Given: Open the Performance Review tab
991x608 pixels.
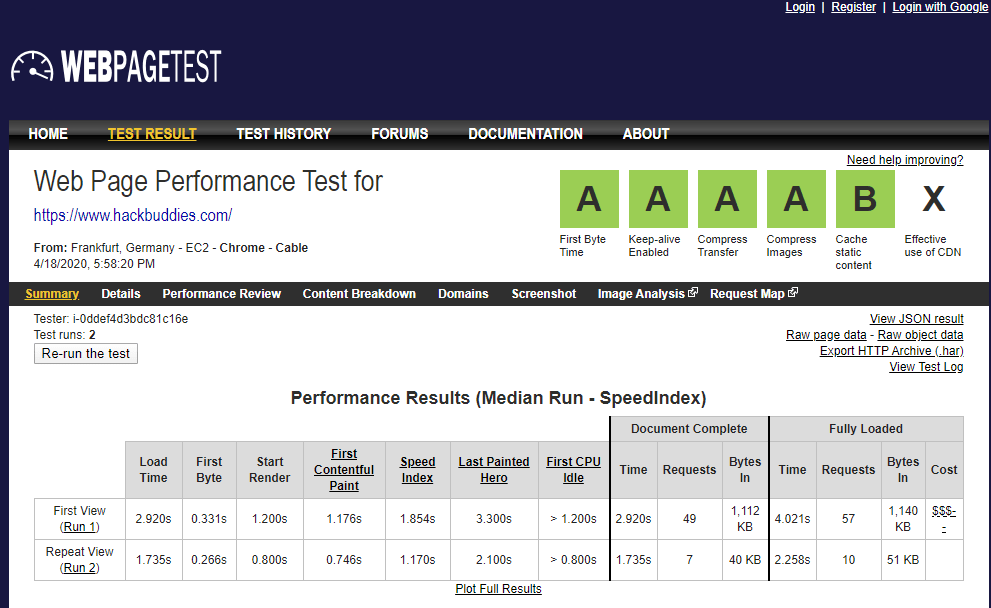Looking at the screenshot, I should click(221, 294).
